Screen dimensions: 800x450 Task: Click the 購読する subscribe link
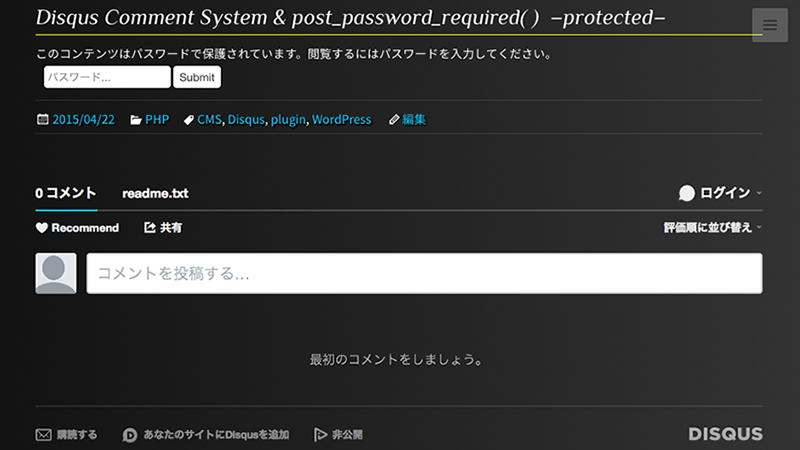(x=77, y=435)
